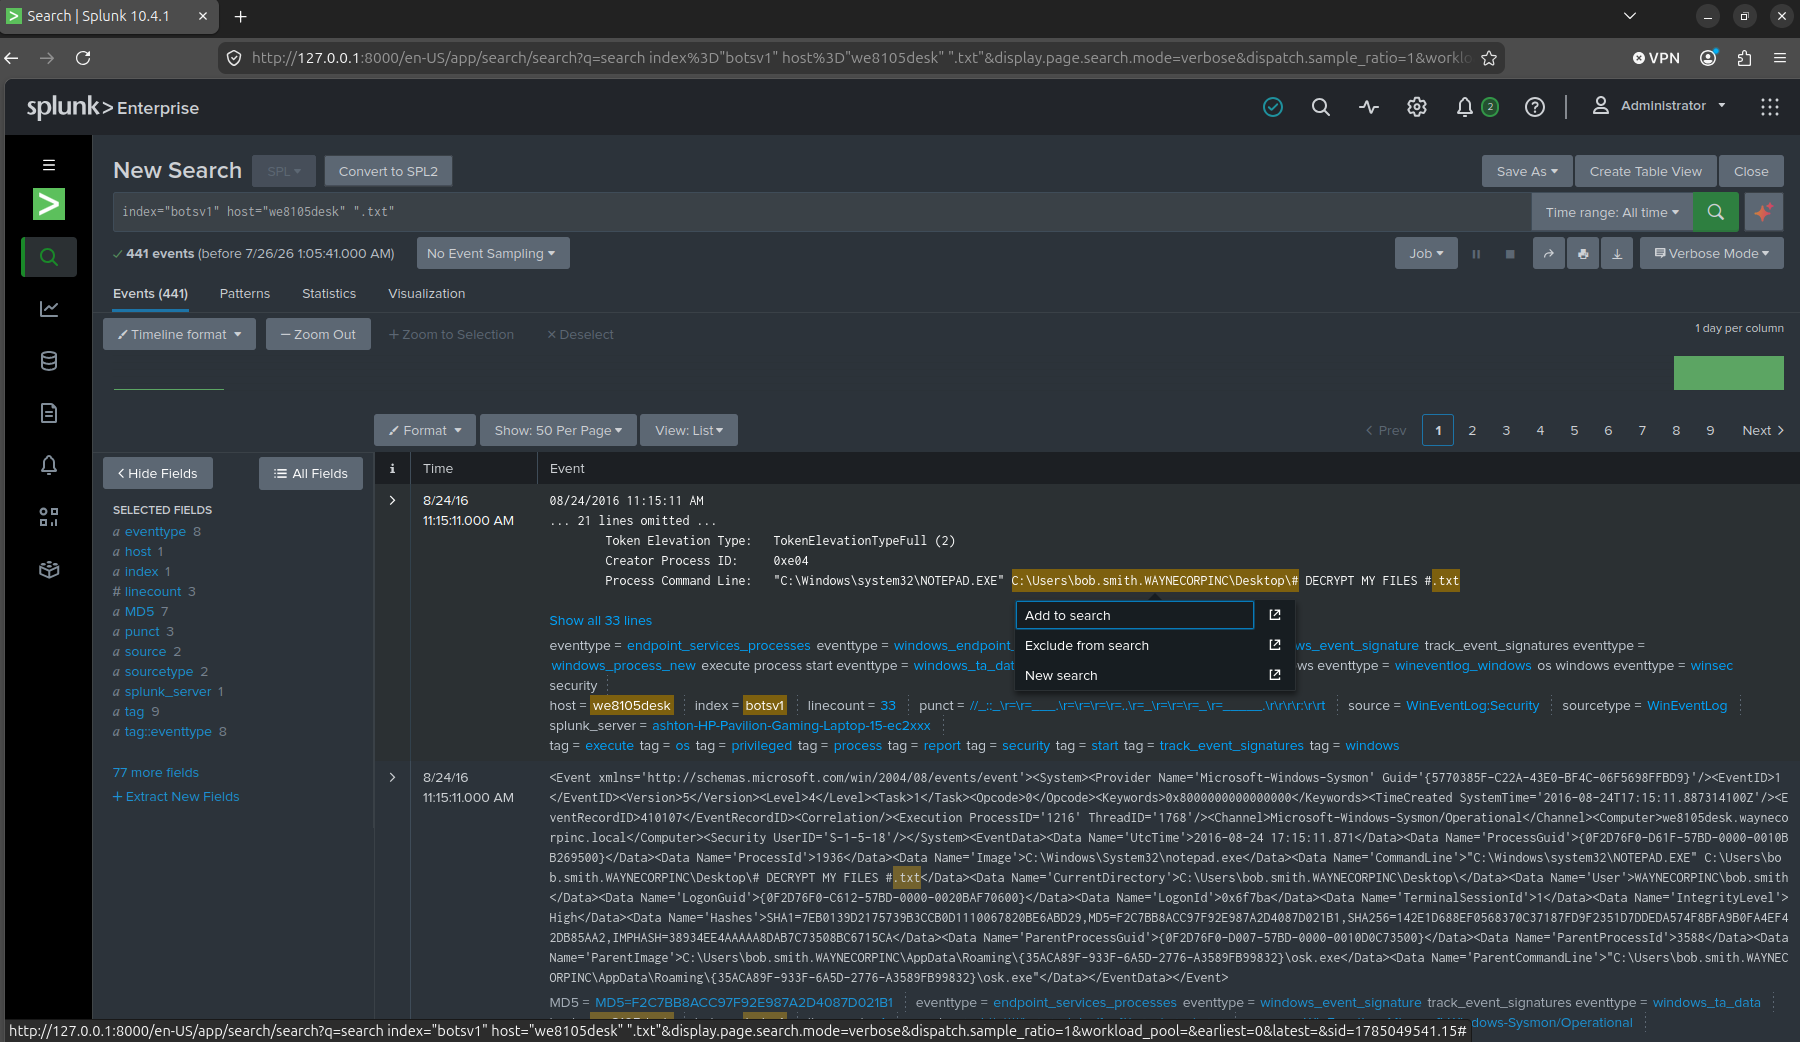Reload the browser page
Image resolution: width=1800 pixels, height=1042 pixels.
83,58
